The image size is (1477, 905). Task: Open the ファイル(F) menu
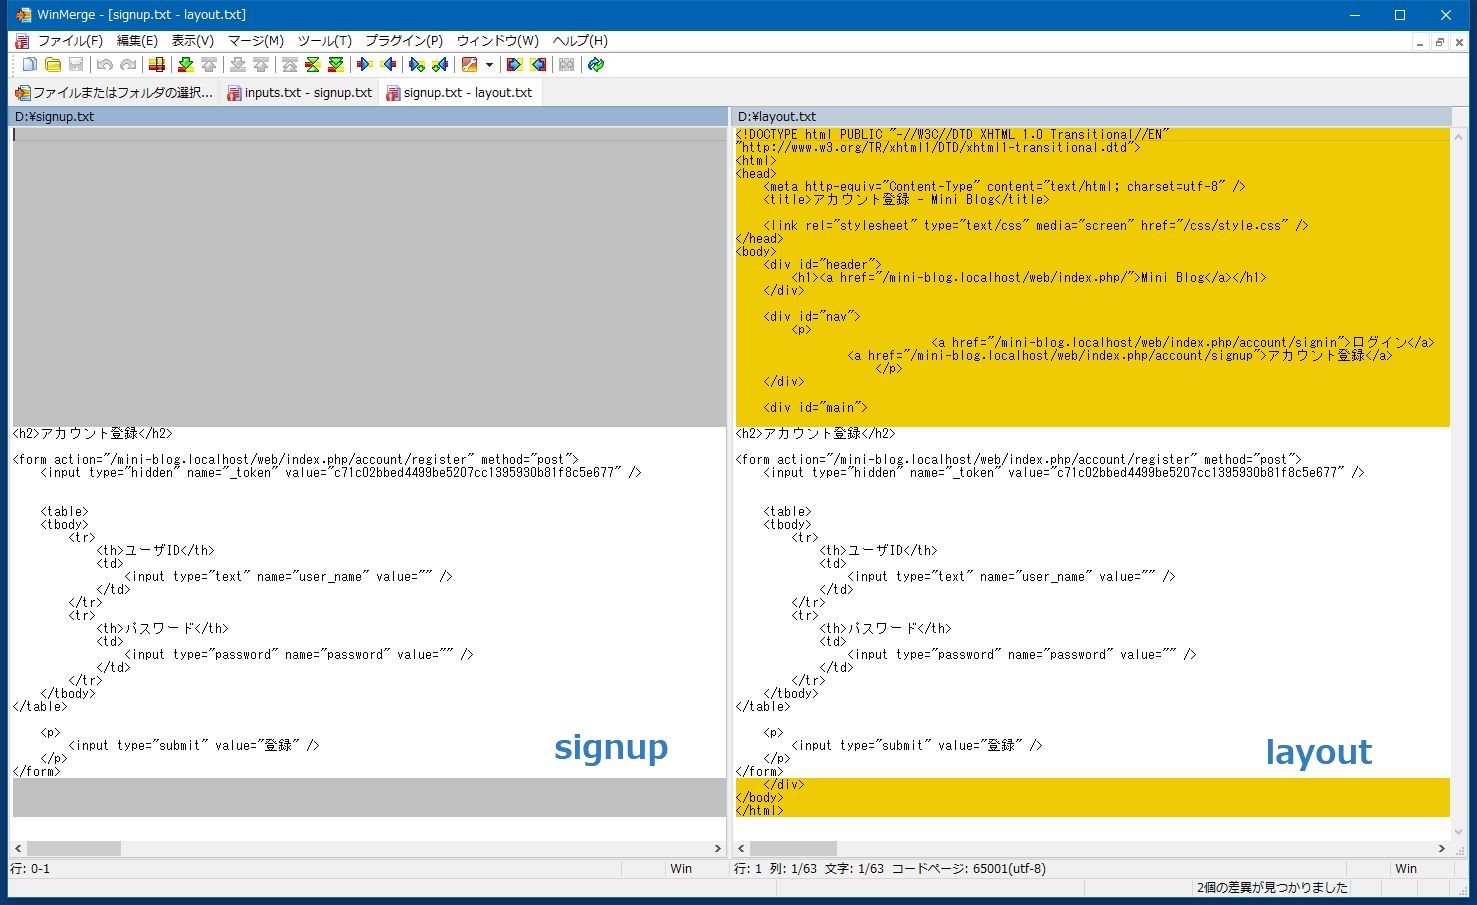tap(69, 41)
